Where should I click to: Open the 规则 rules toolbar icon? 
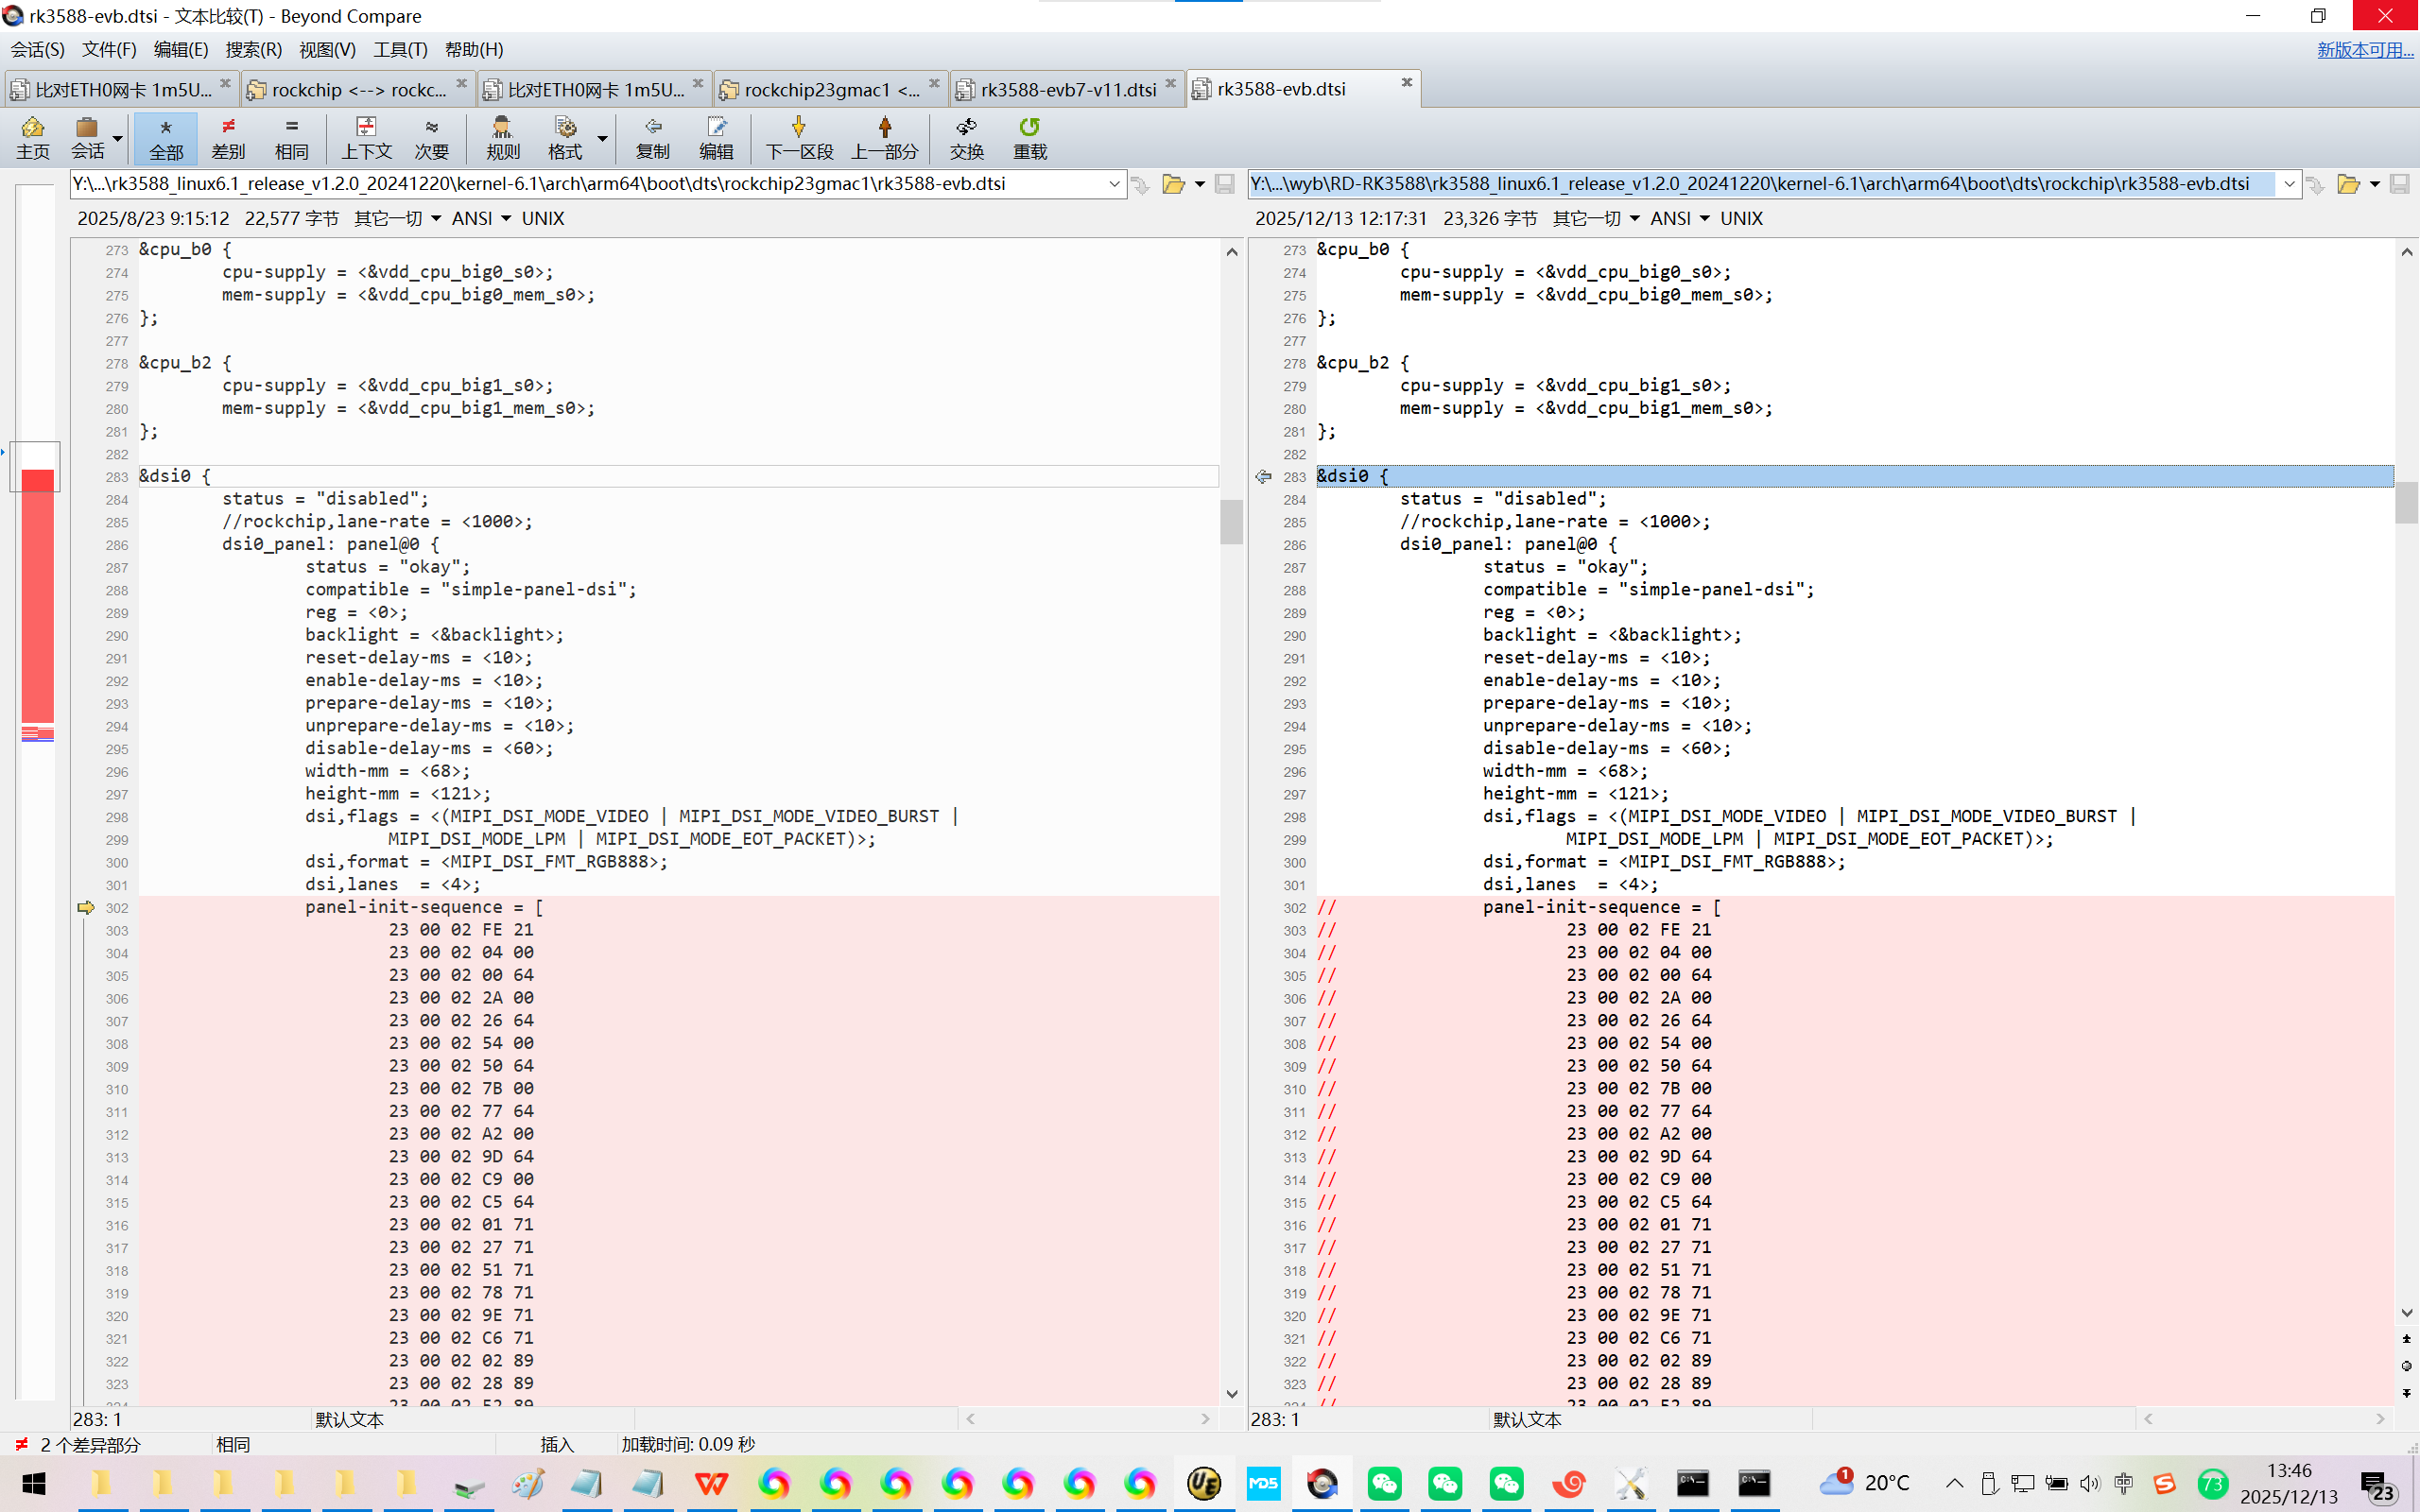(x=502, y=138)
